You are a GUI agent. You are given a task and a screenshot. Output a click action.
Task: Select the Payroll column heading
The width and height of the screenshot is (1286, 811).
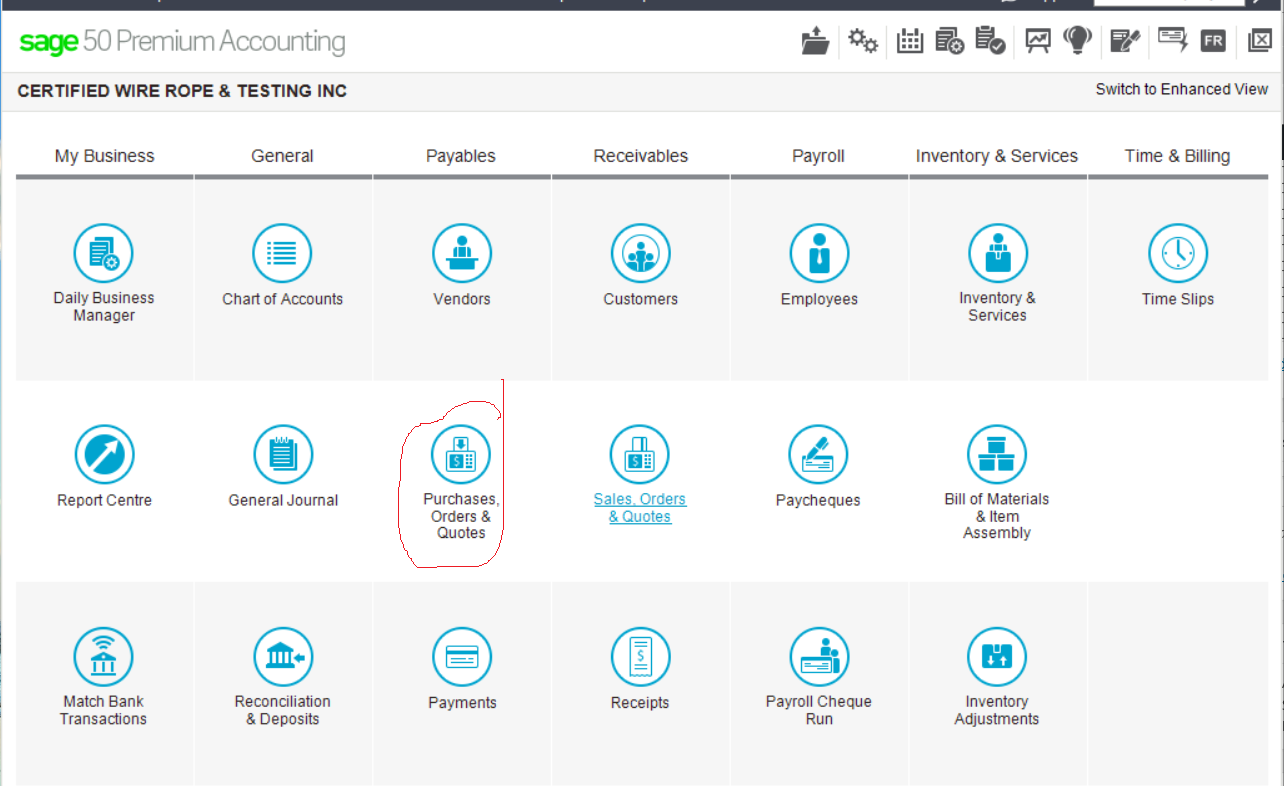pyautogui.click(x=819, y=156)
